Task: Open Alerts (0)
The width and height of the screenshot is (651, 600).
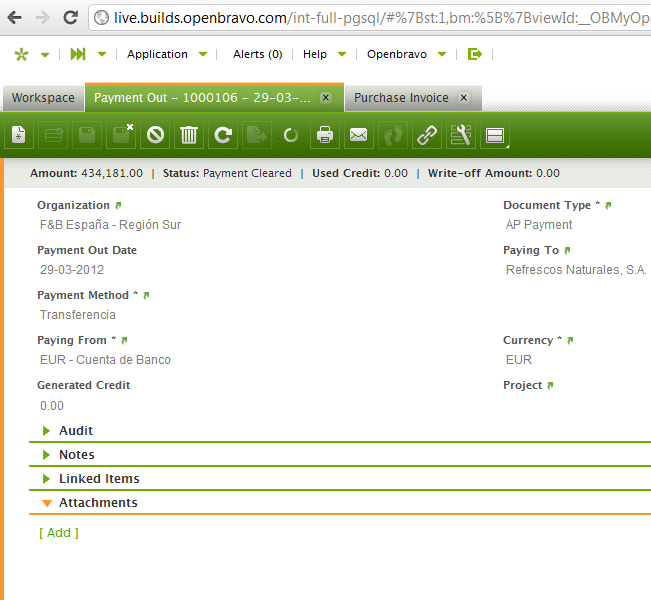Action: [x=257, y=54]
